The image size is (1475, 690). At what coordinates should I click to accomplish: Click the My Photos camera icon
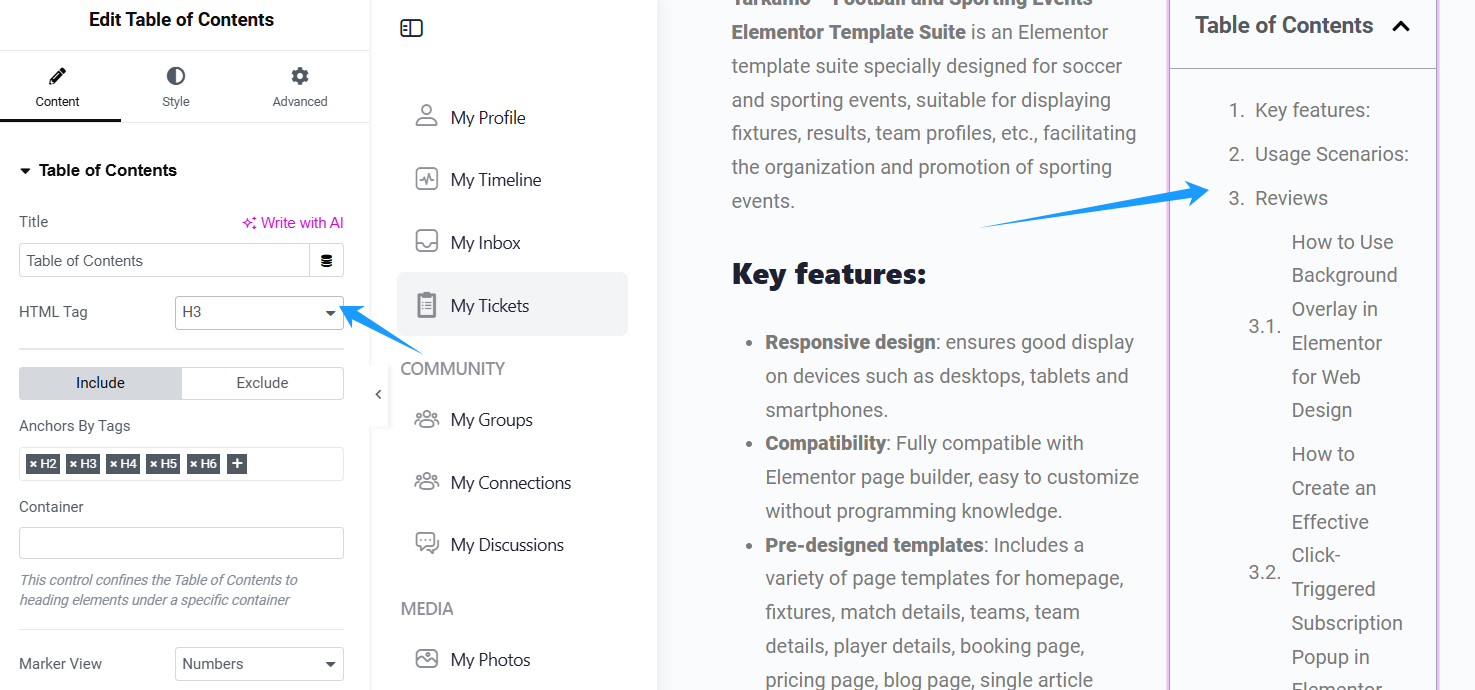(427, 659)
